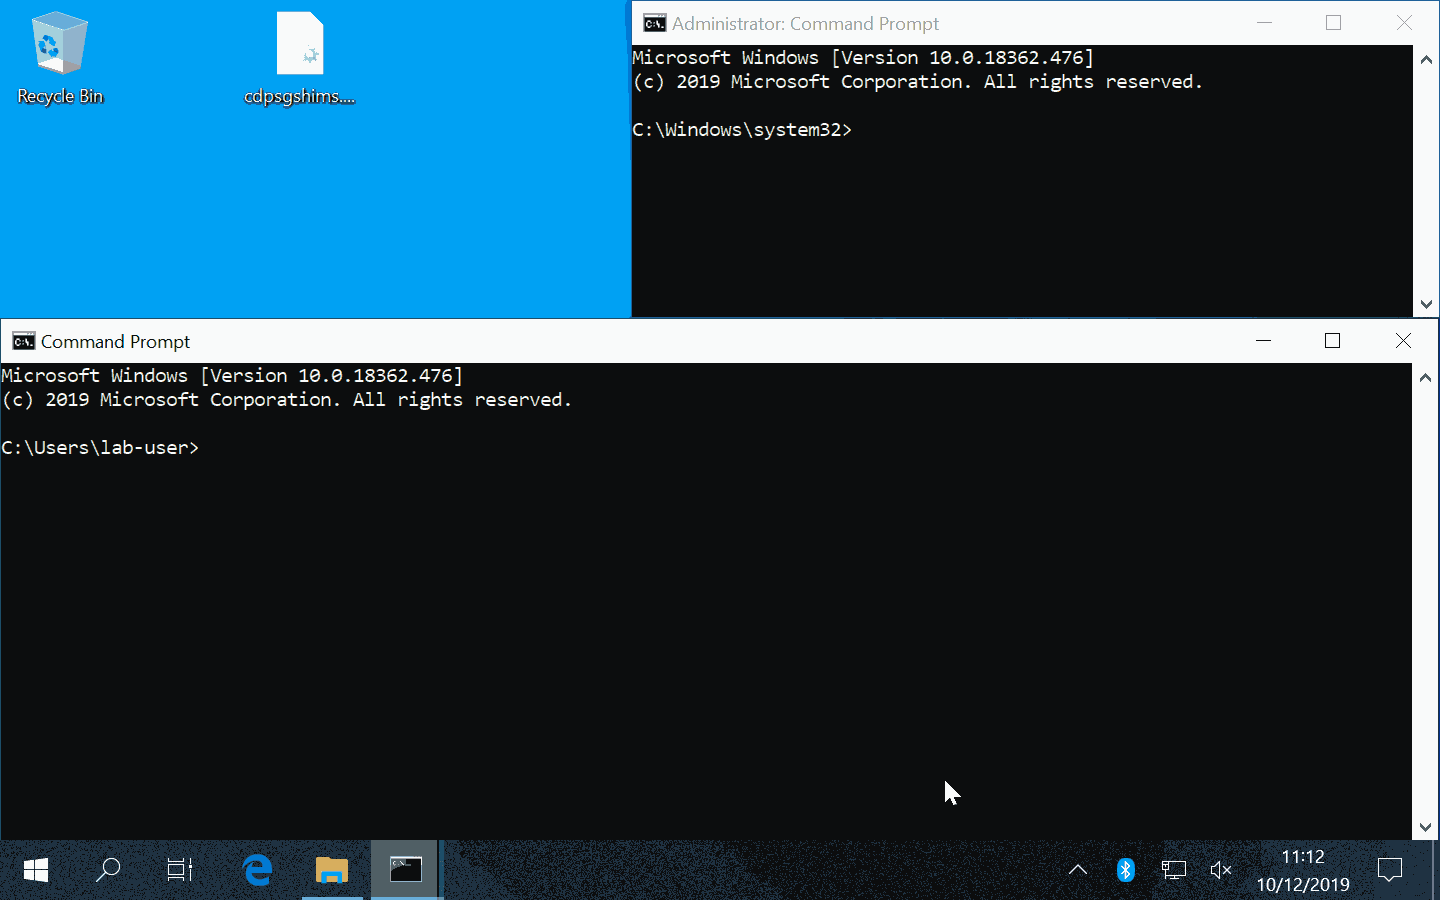The height and width of the screenshot is (900, 1440).
Task: Minimize the Administrator Command Prompt window
Action: click(1265, 23)
